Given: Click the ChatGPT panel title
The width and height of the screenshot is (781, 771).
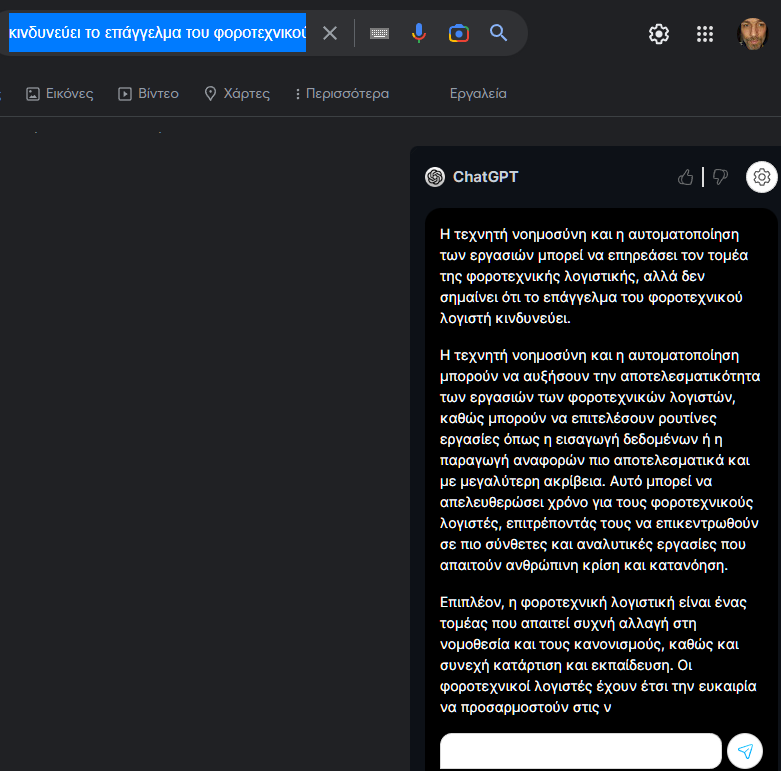Looking at the screenshot, I should pos(486,177).
